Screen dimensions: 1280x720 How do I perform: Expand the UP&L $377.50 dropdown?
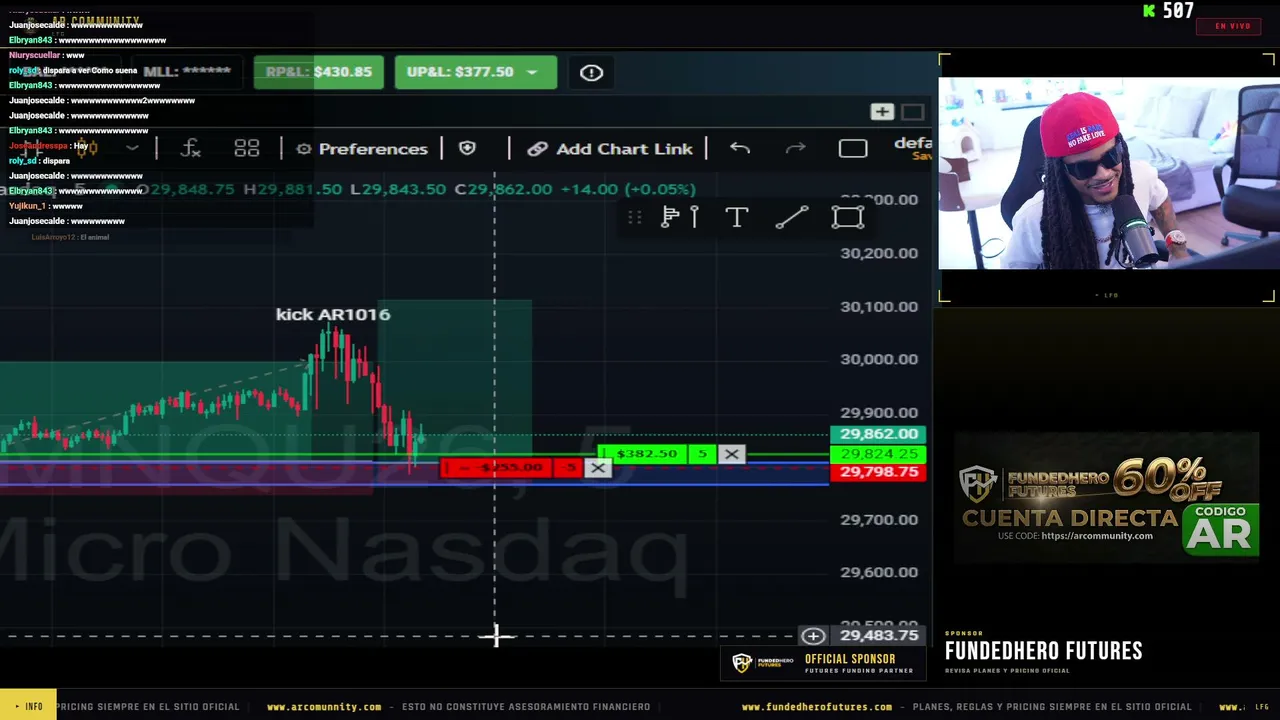[532, 72]
